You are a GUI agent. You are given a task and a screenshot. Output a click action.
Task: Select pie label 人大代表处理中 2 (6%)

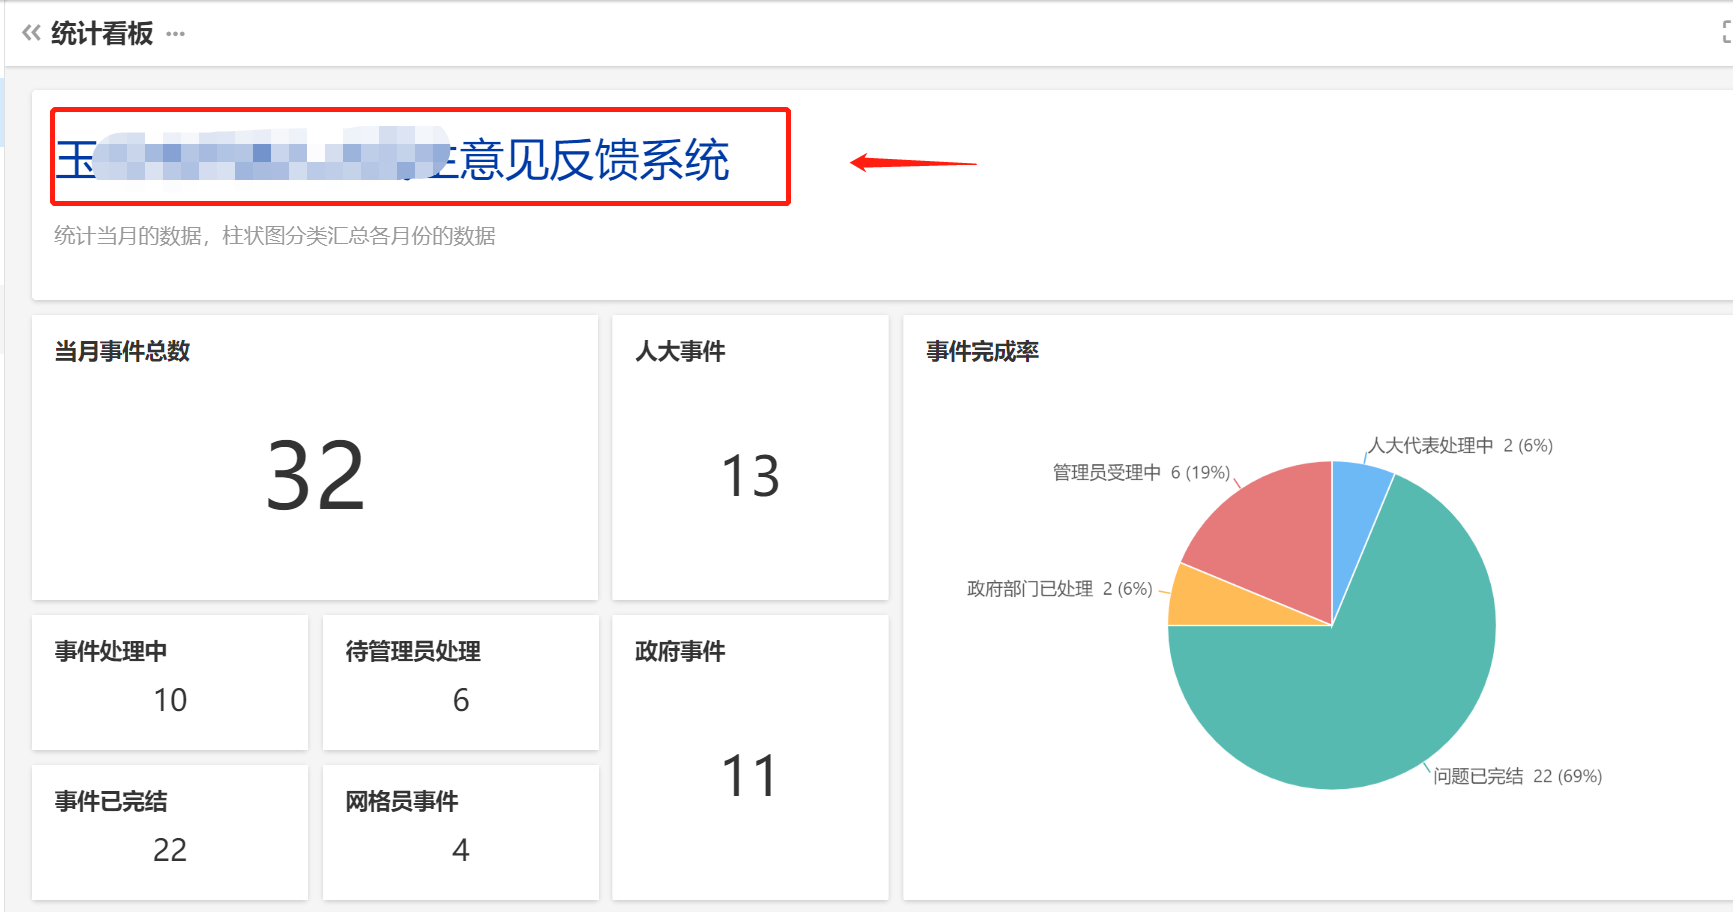[x=1460, y=445]
